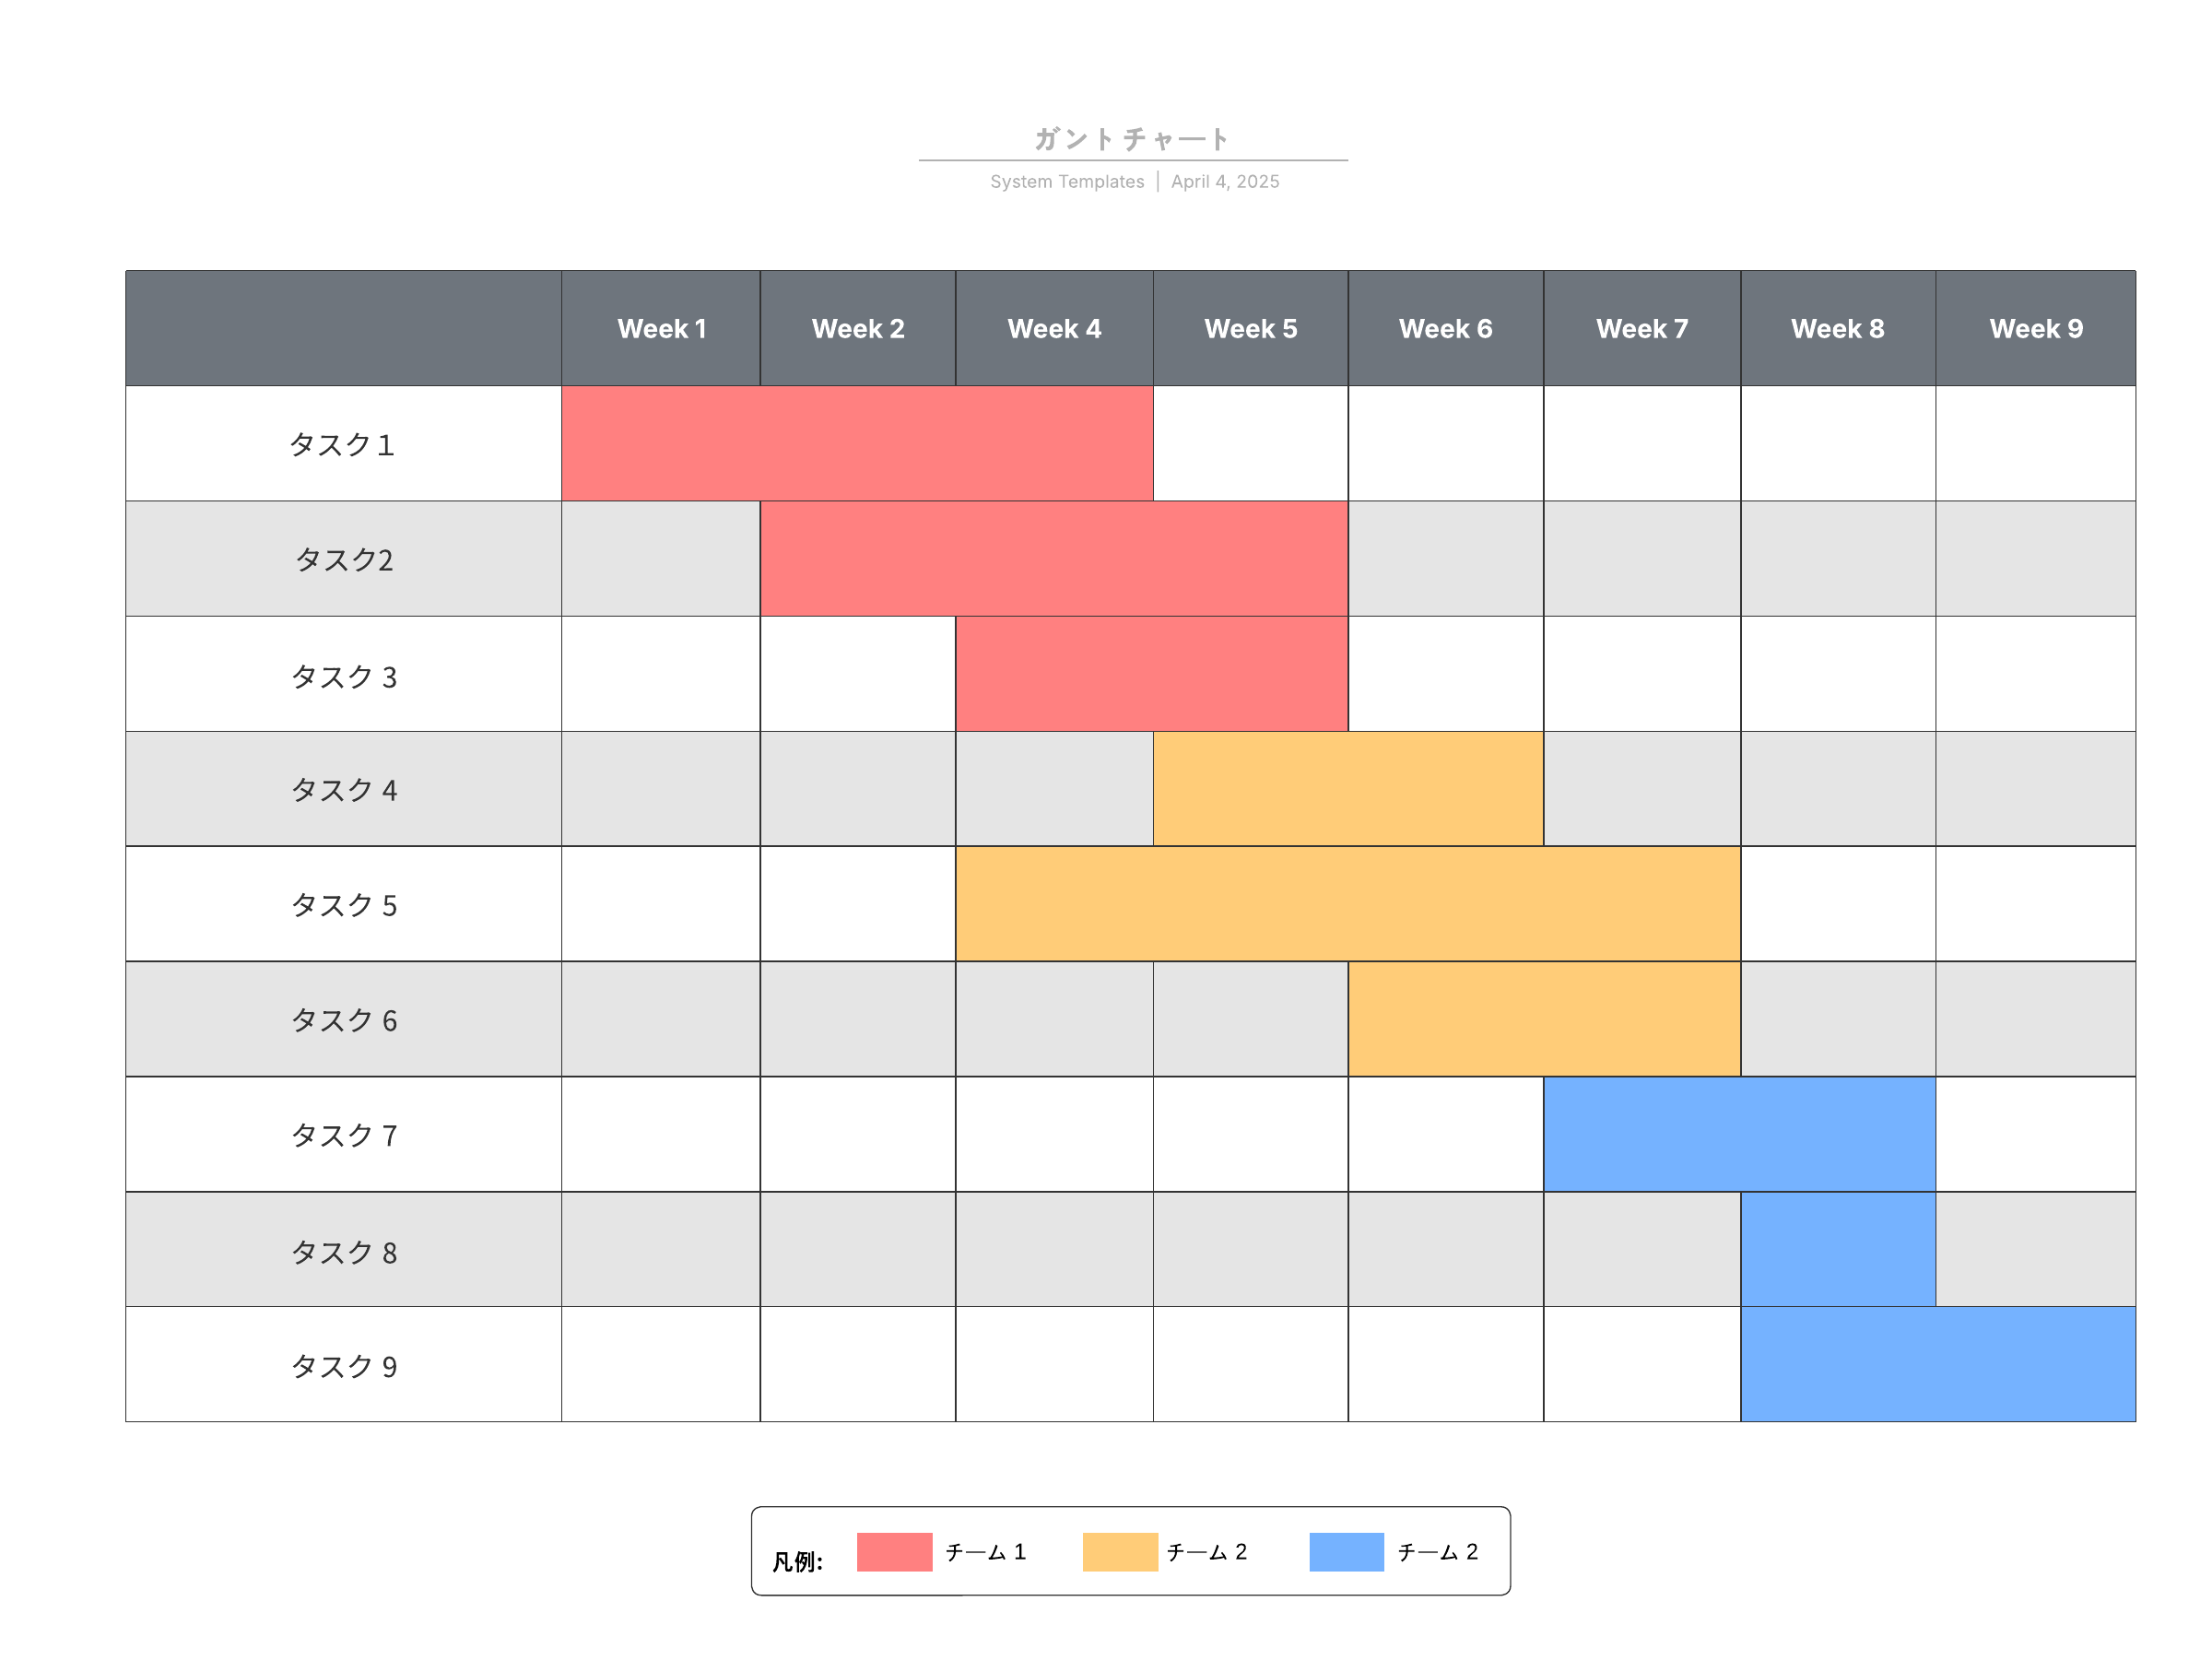Click the タスク 1 row label
The image size is (2212, 1672).
tap(342, 444)
